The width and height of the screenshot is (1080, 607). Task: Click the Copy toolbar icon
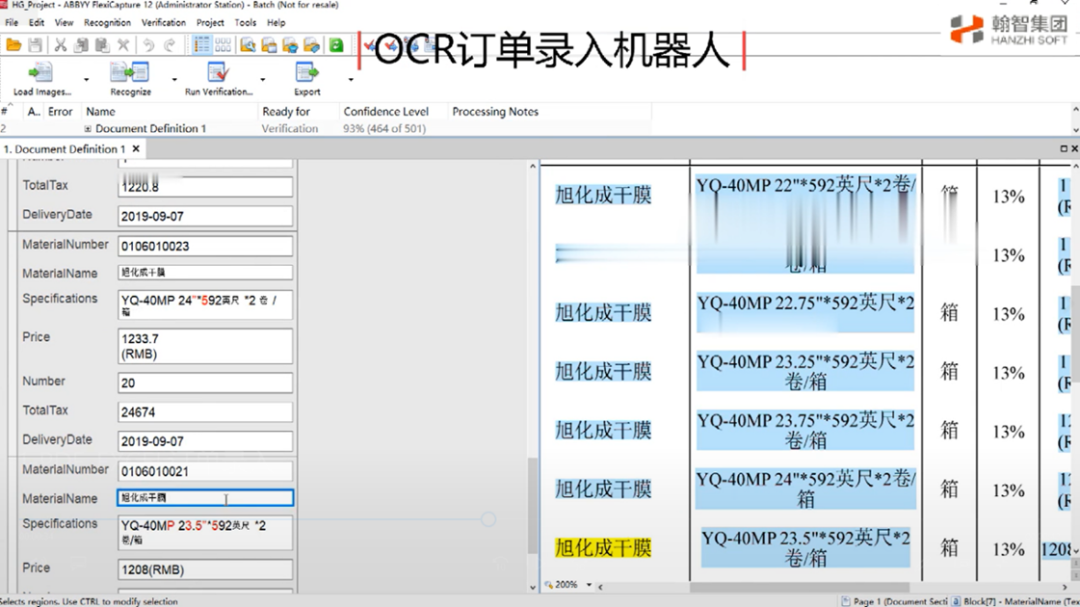click(81, 45)
